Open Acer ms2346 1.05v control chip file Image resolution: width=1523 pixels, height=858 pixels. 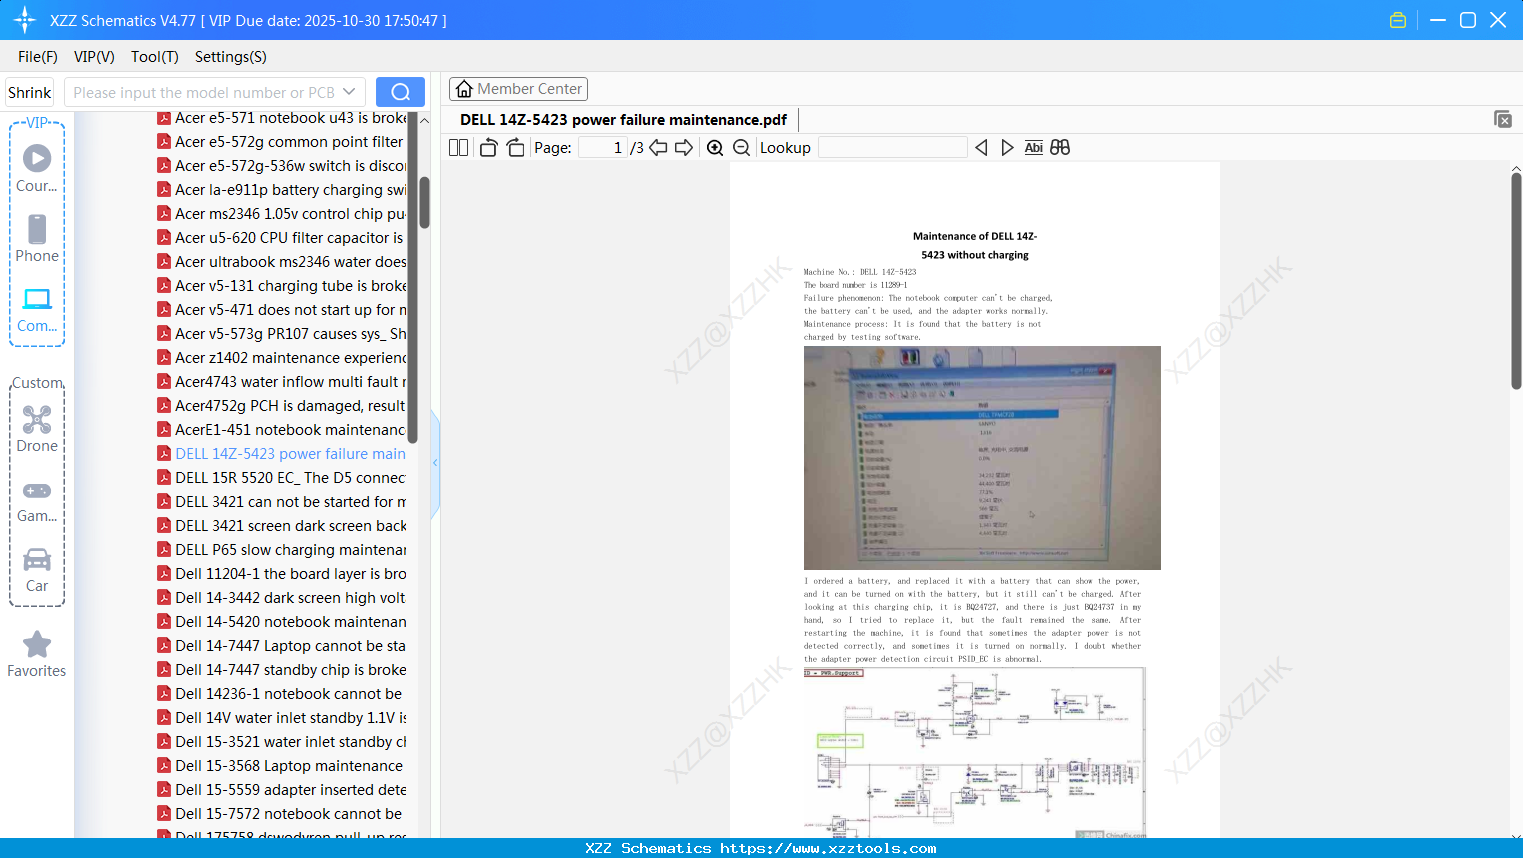(x=282, y=214)
